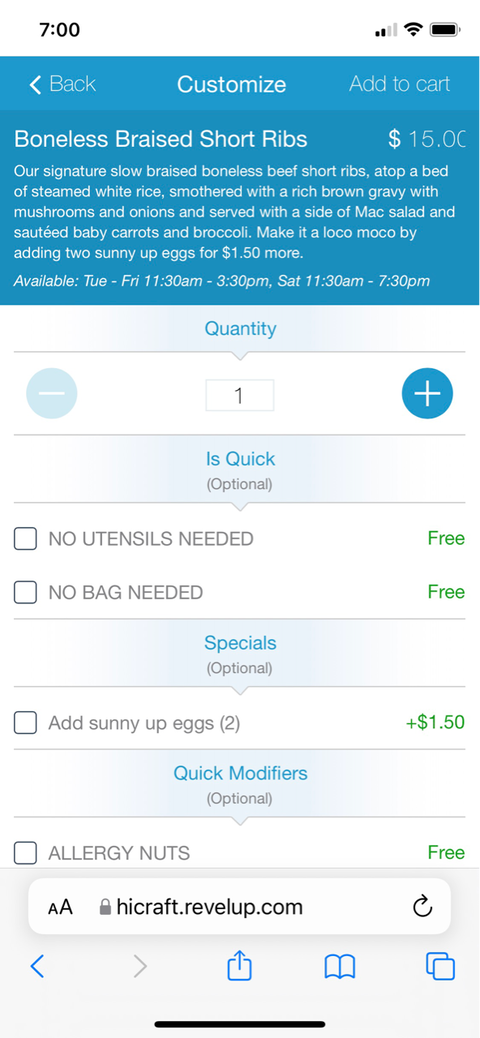The height and width of the screenshot is (1038, 480).
Task: Check the NO UTENSILS NEEDED box
Action: click(x=25, y=539)
